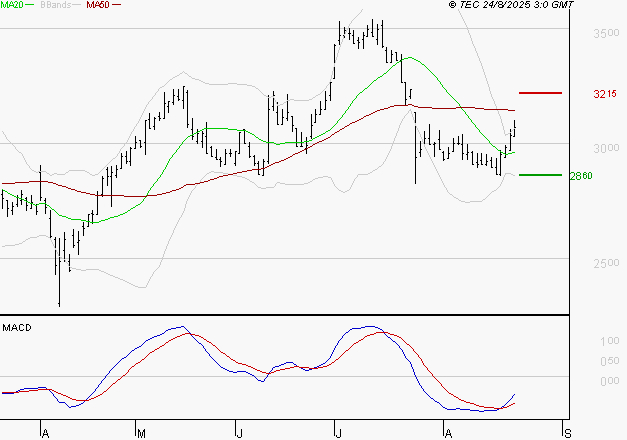The image size is (627, 440).
Task: Click the MA50 legend label
Action: (98, 5)
